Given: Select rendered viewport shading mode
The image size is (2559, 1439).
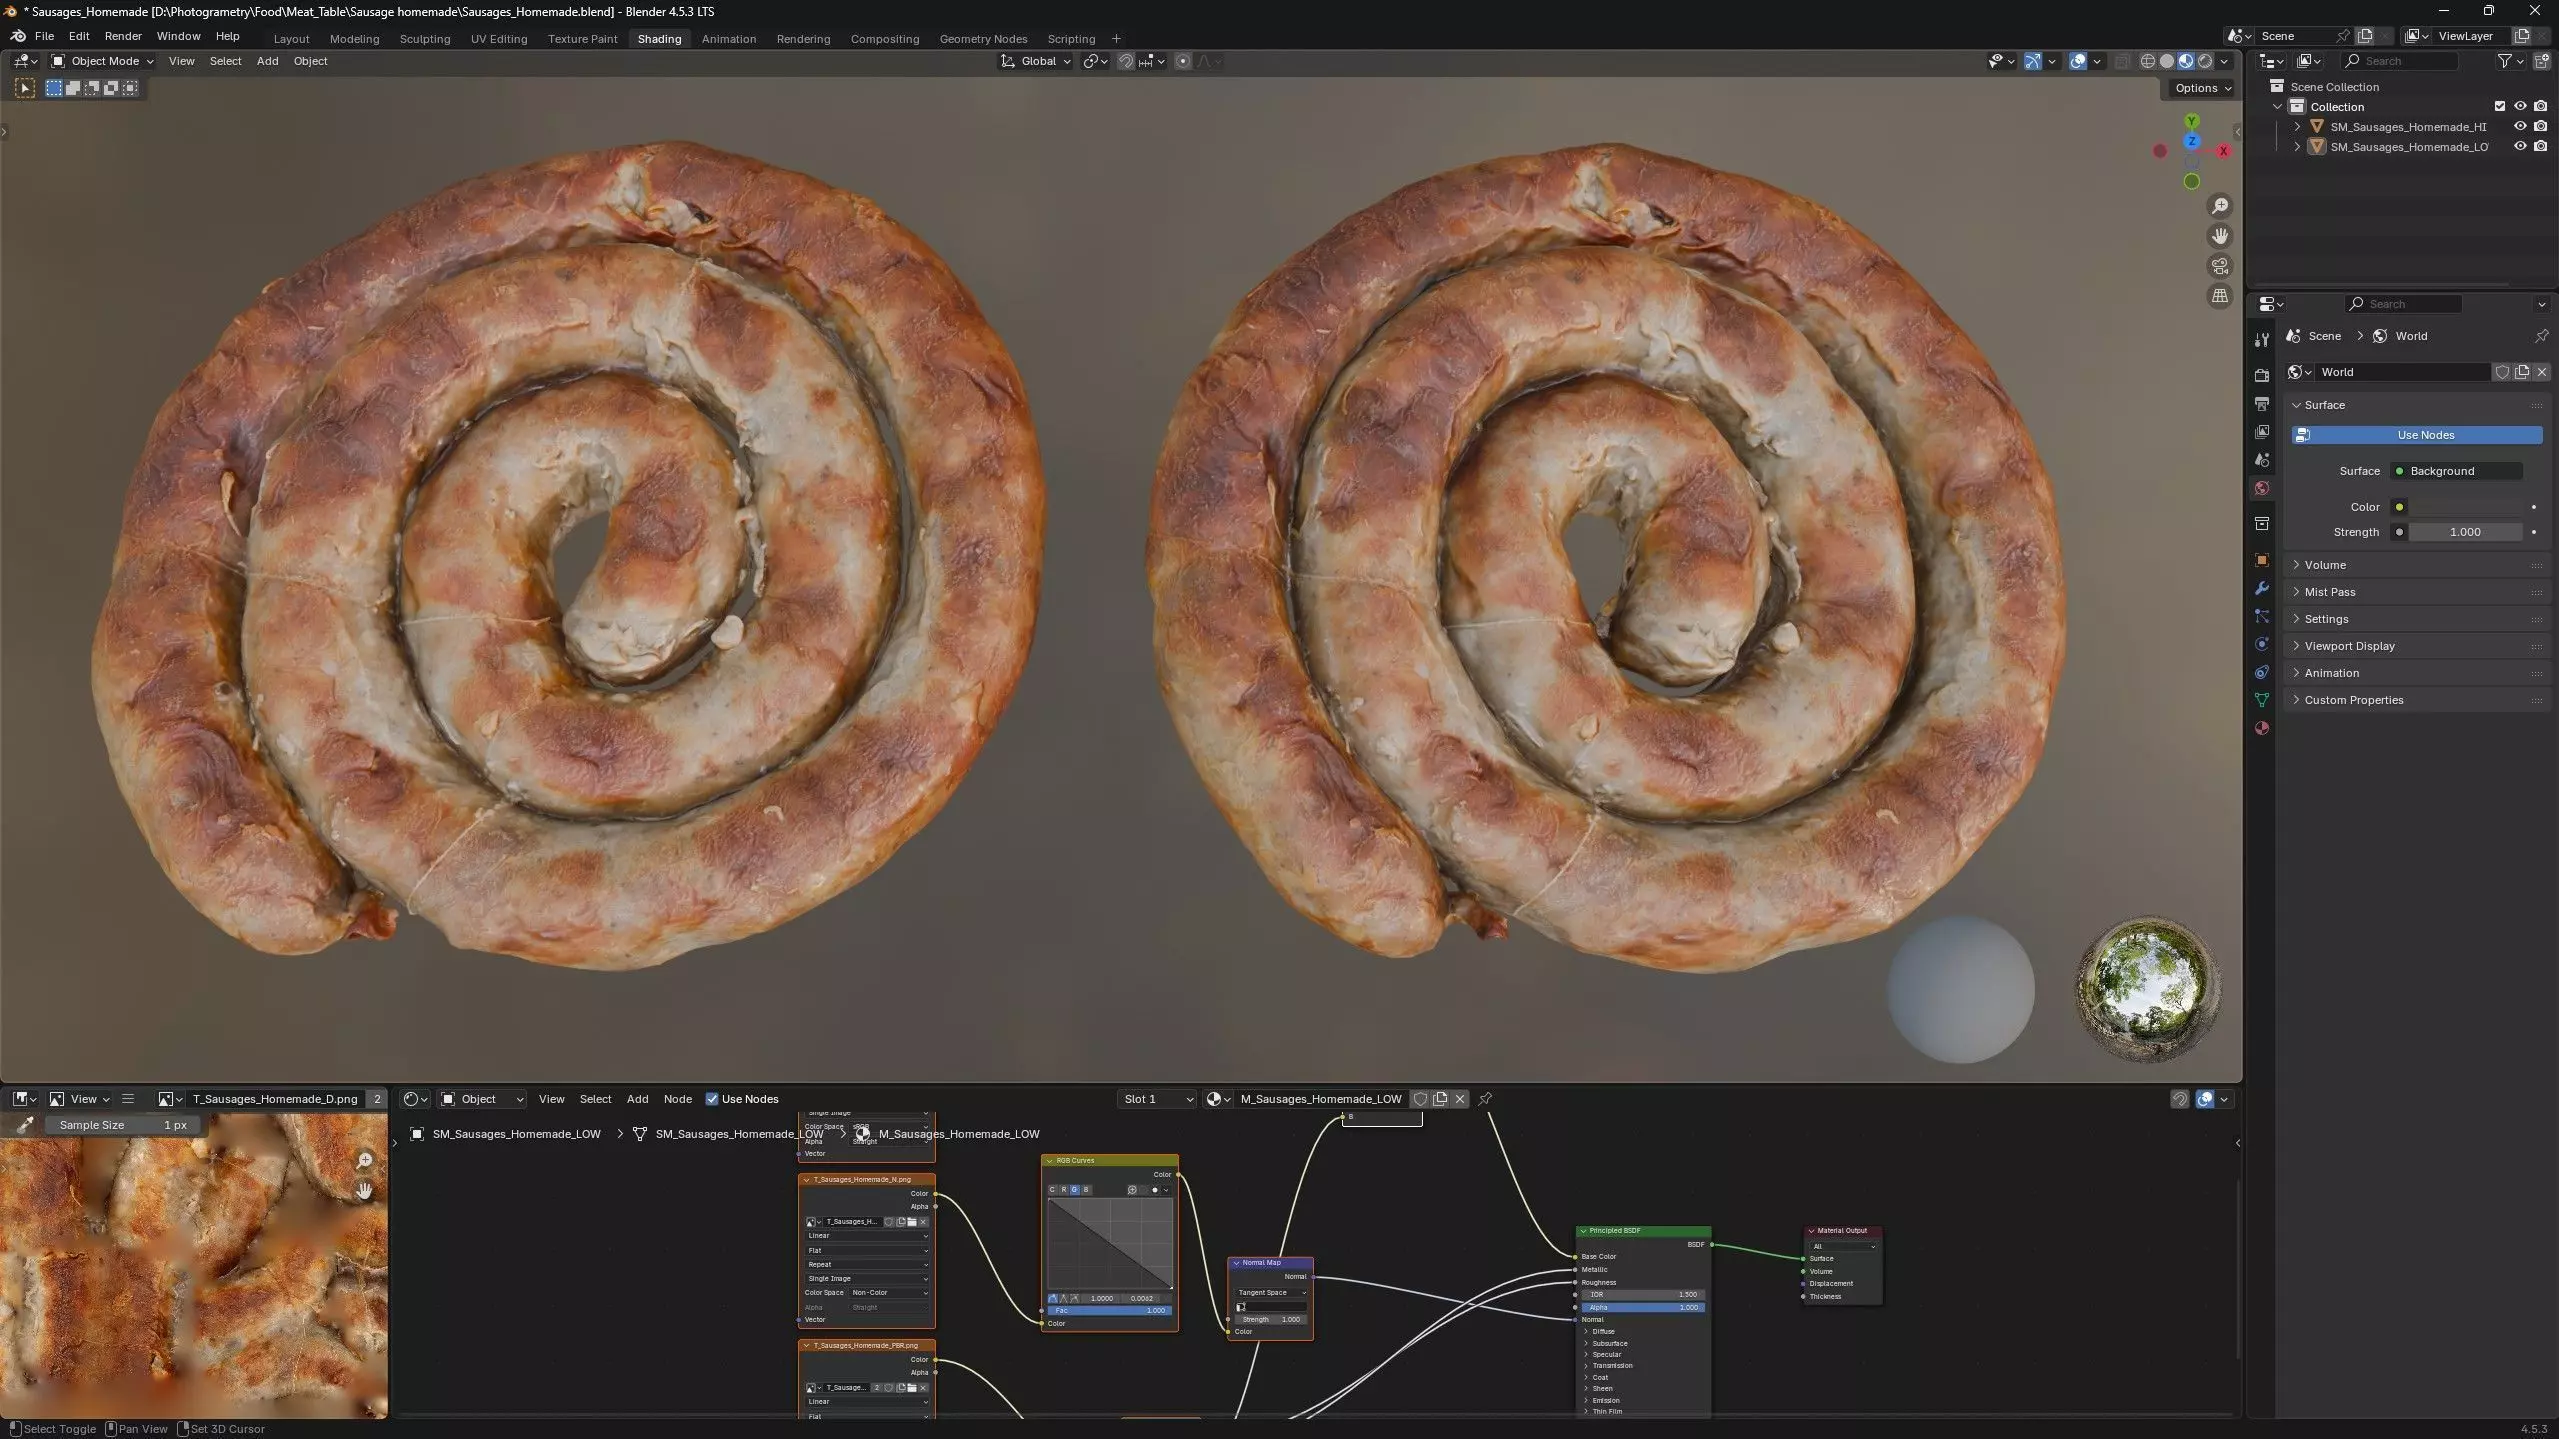Looking at the screenshot, I should pyautogui.click(x=2205, y=61).
